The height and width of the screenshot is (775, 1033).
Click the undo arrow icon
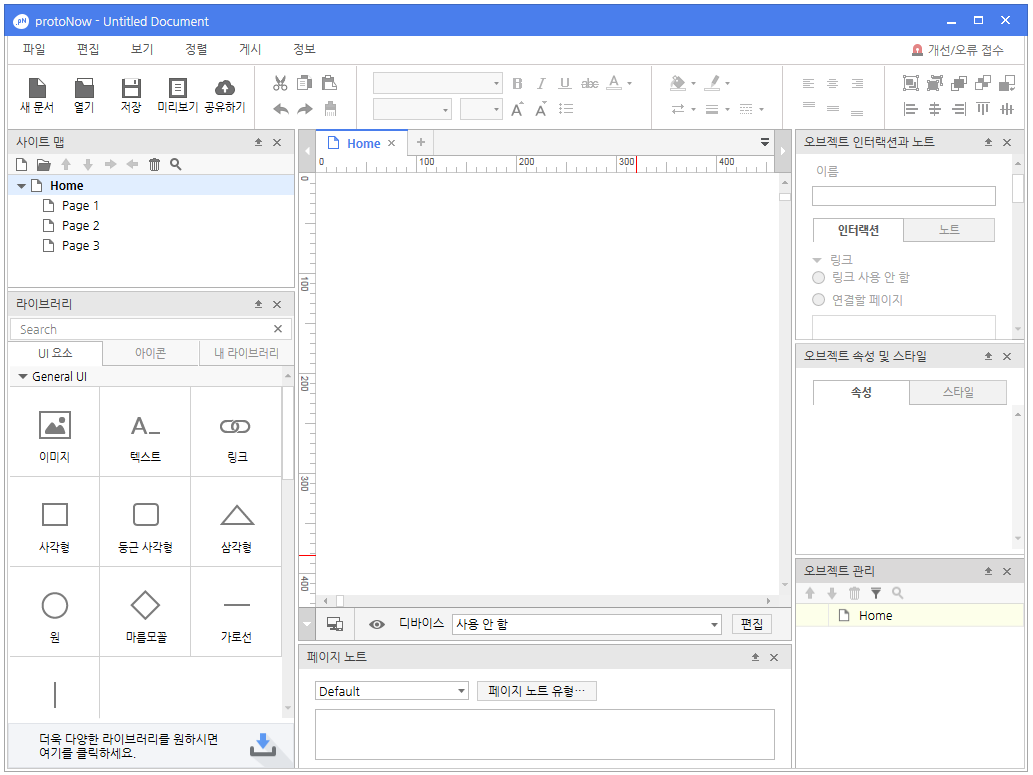281,109
